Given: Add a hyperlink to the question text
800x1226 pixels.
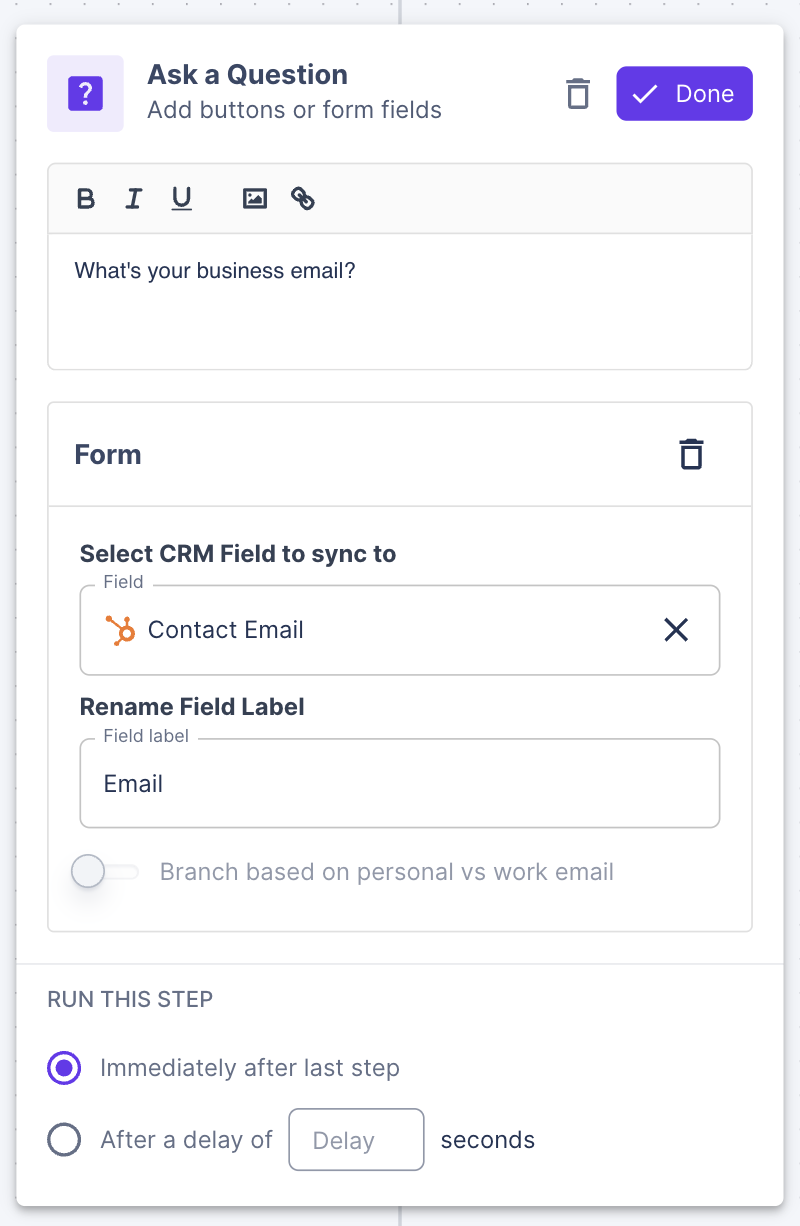Looking at the screenshot, I should click(303, 199).
